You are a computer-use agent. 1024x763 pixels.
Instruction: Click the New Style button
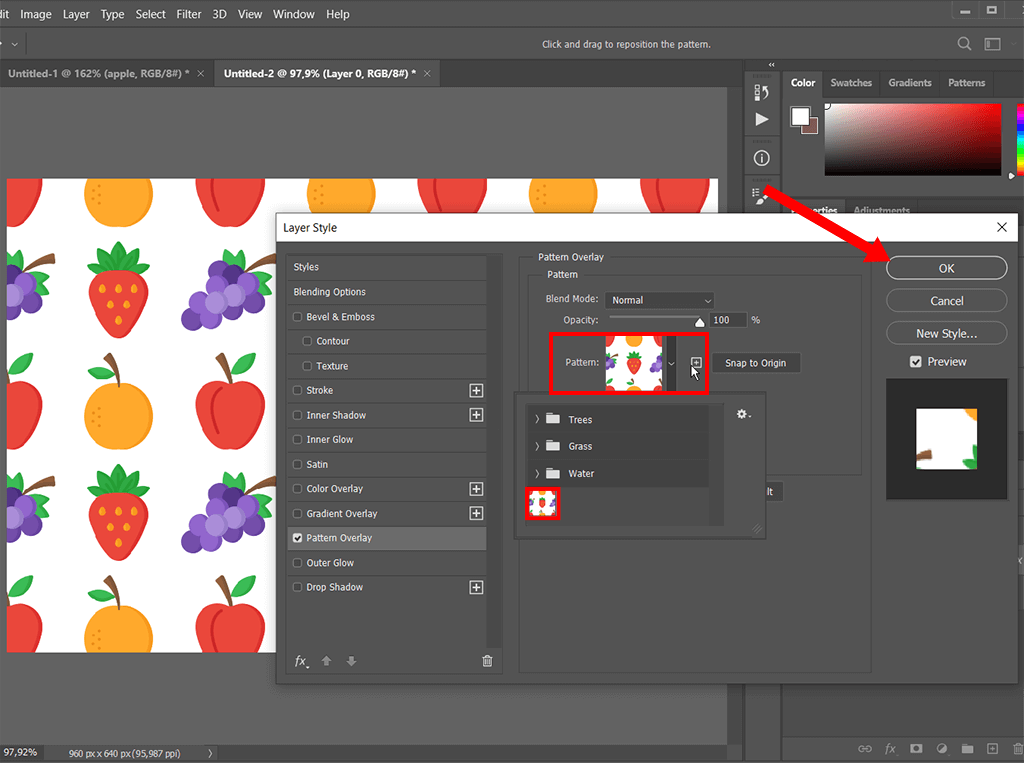pyautogui.click(x=946, y=333)
